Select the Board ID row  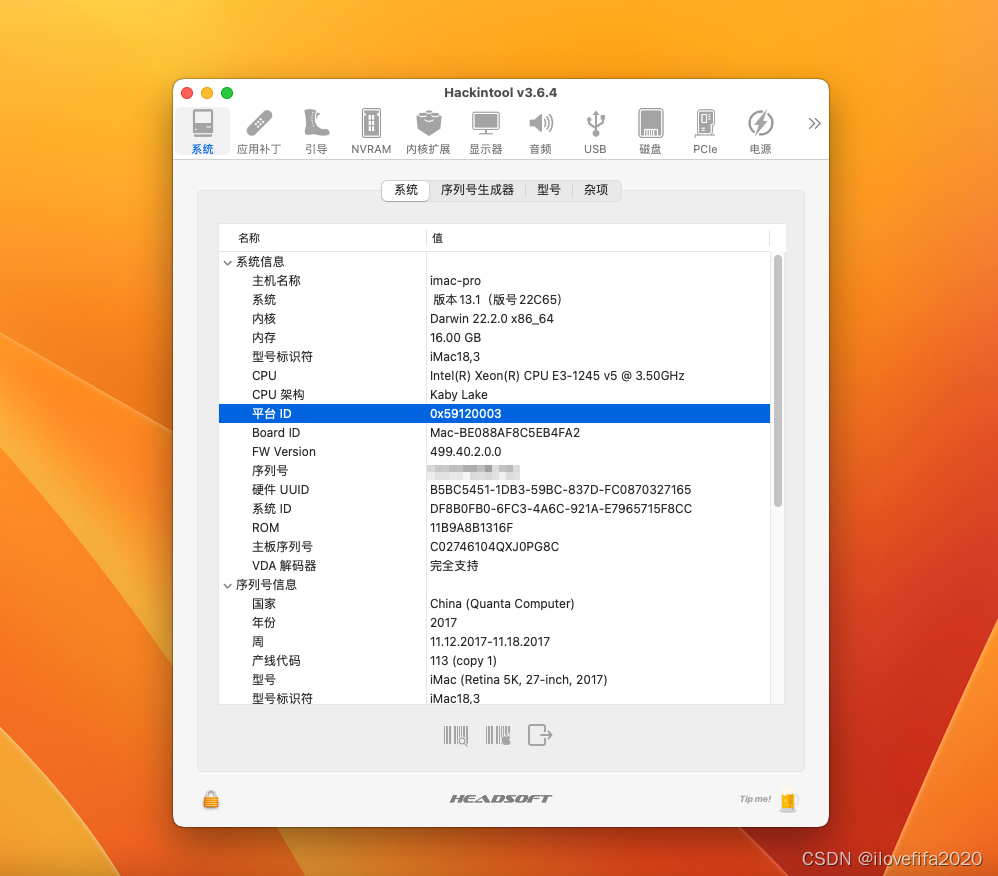494,433
